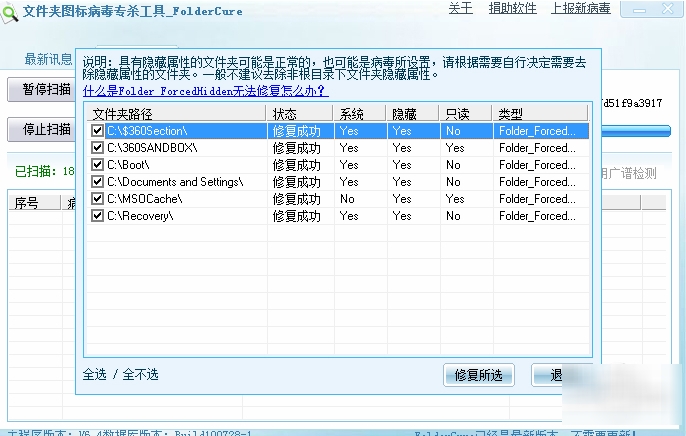Toggle the C:\360SANDBOX\ checkbox
The width and height of the screenshot is (686, 436).
point(97,148)
